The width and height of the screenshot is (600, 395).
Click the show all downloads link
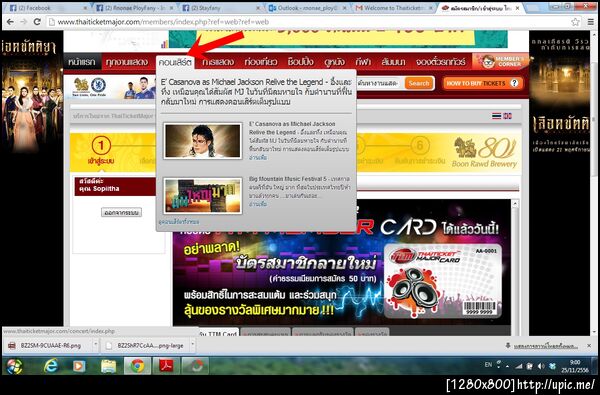(545, 346)
